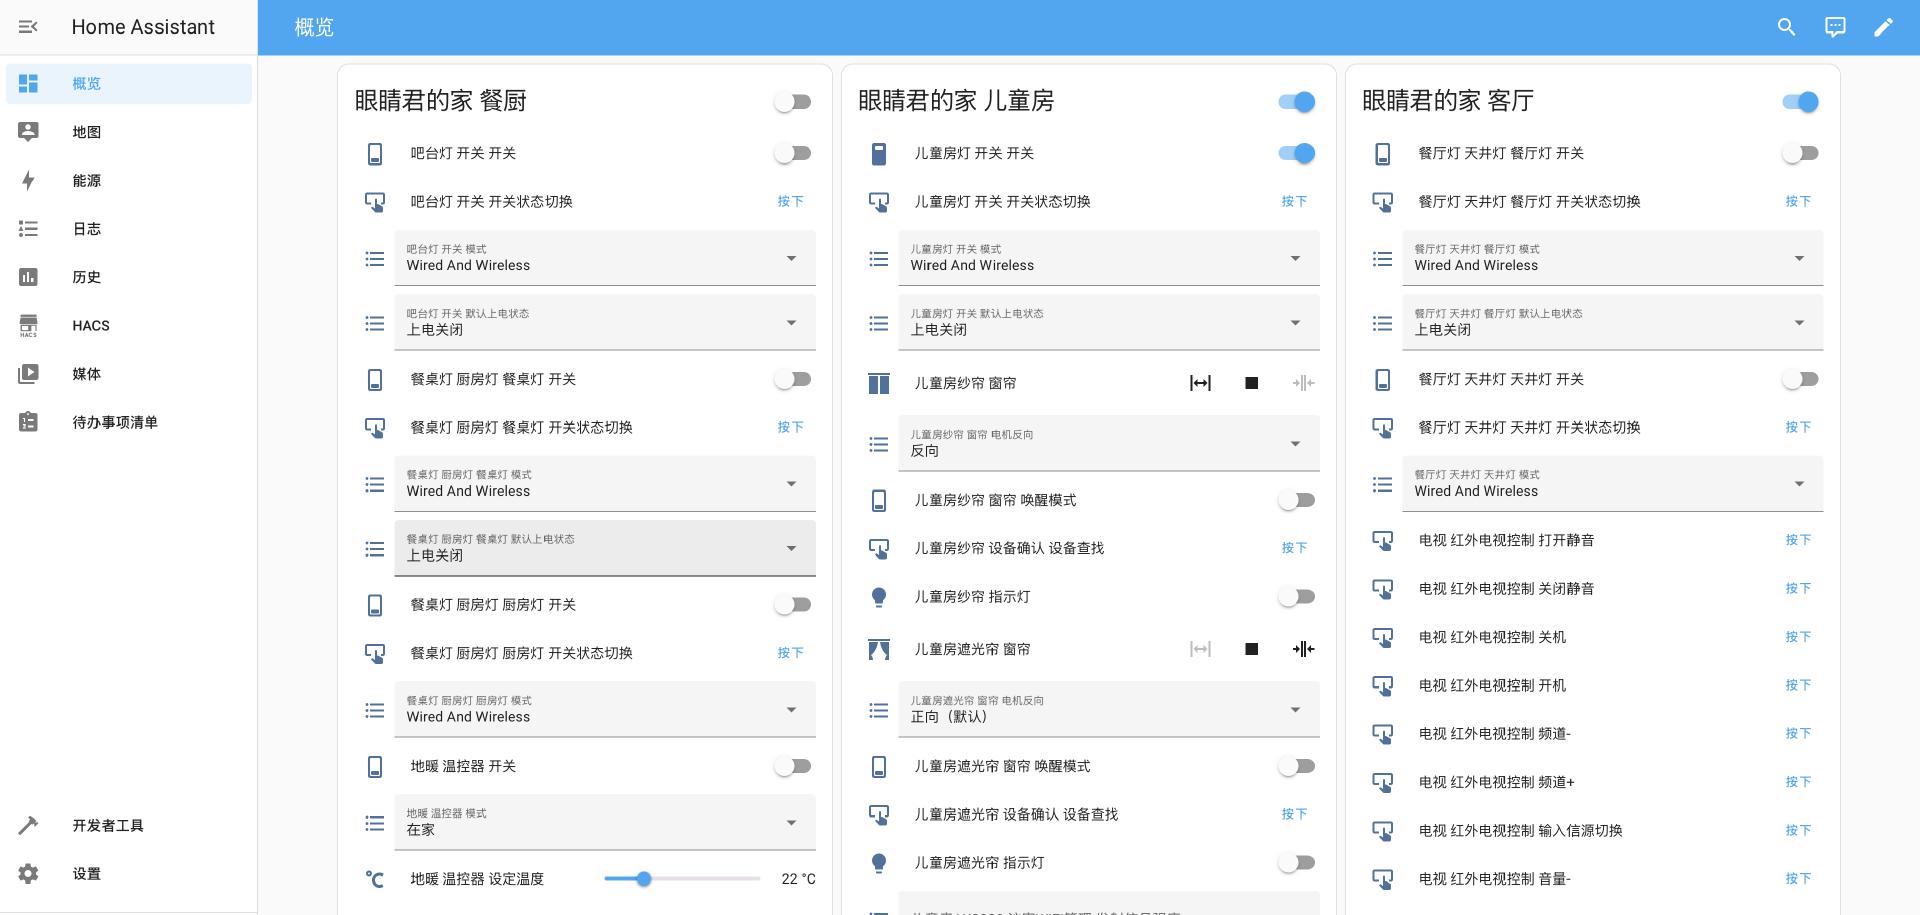Click the 历史 chart icon in sidebar
This screenshot has width=1920, height=915.
[28, 277]
